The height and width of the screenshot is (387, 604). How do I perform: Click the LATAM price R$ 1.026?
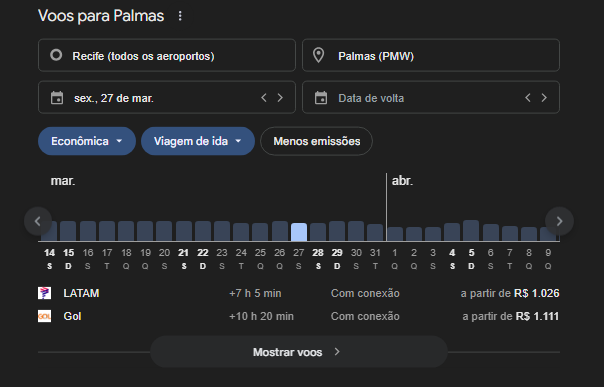click(537, 293)
